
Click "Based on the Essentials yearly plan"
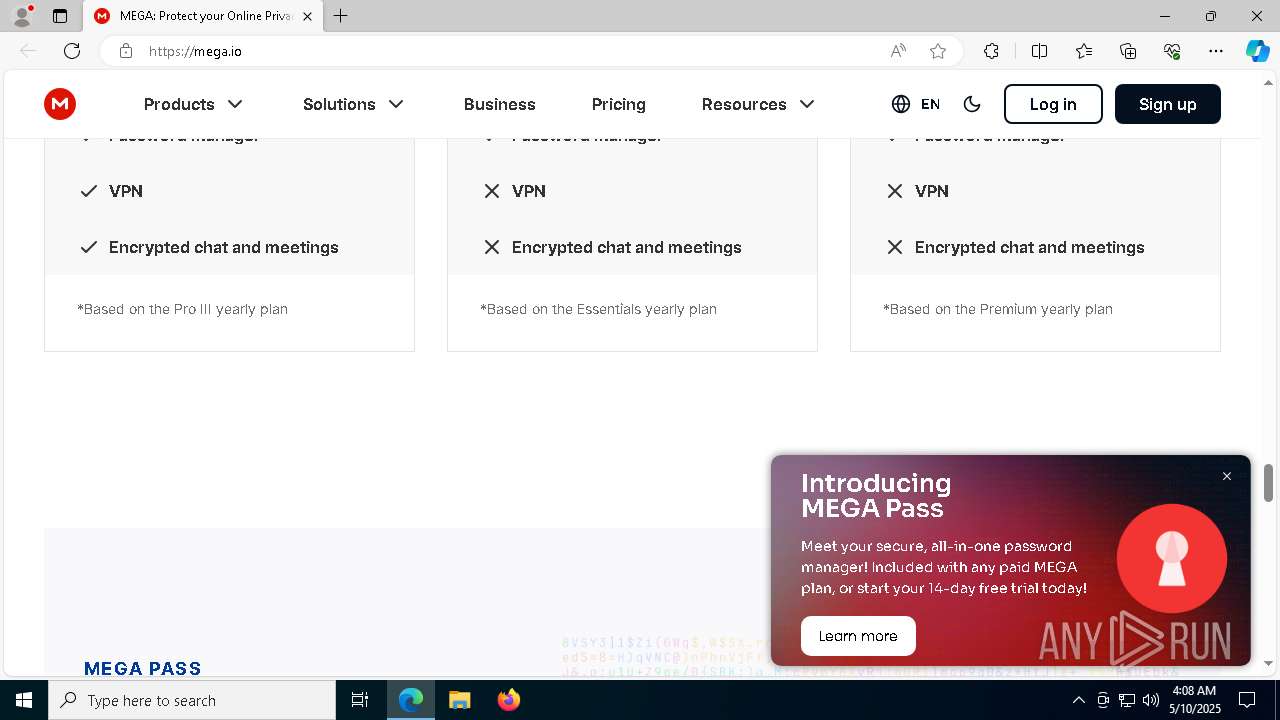tap(598, 309)
